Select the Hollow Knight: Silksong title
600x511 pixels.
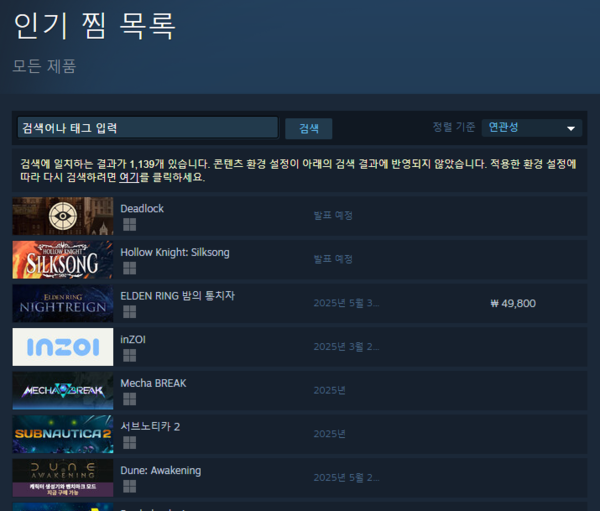(175, 252)
